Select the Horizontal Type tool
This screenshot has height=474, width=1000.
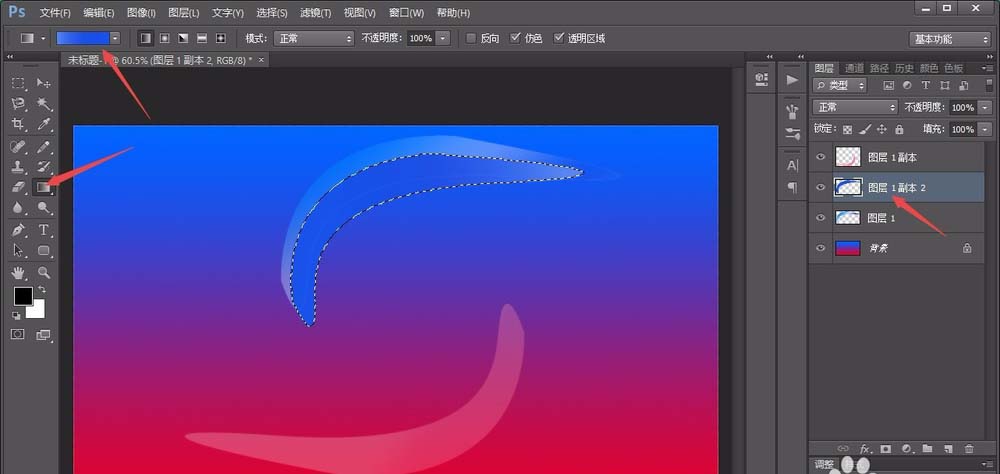44,230
